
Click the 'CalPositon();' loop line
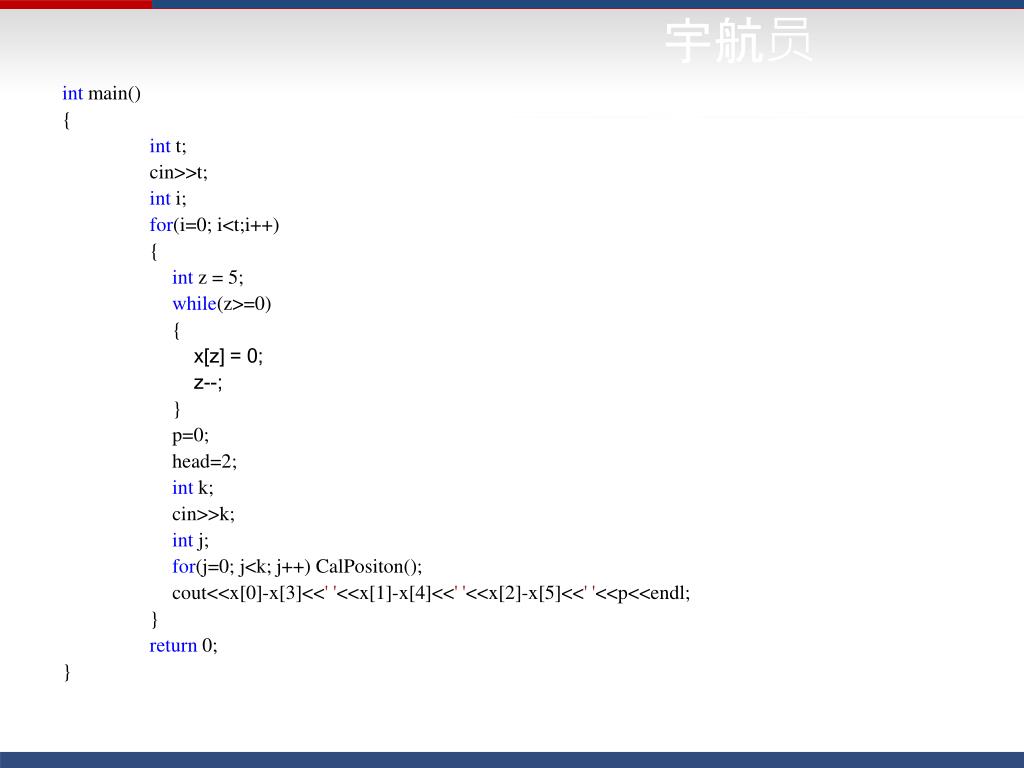click(x=297, y=567)
